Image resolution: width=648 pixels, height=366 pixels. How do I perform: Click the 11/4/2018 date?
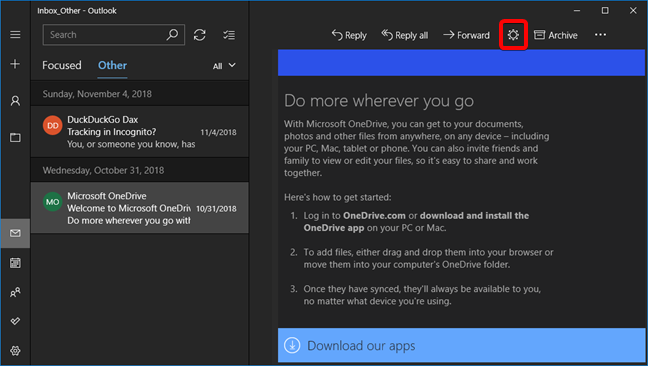(x=218, y=132)
